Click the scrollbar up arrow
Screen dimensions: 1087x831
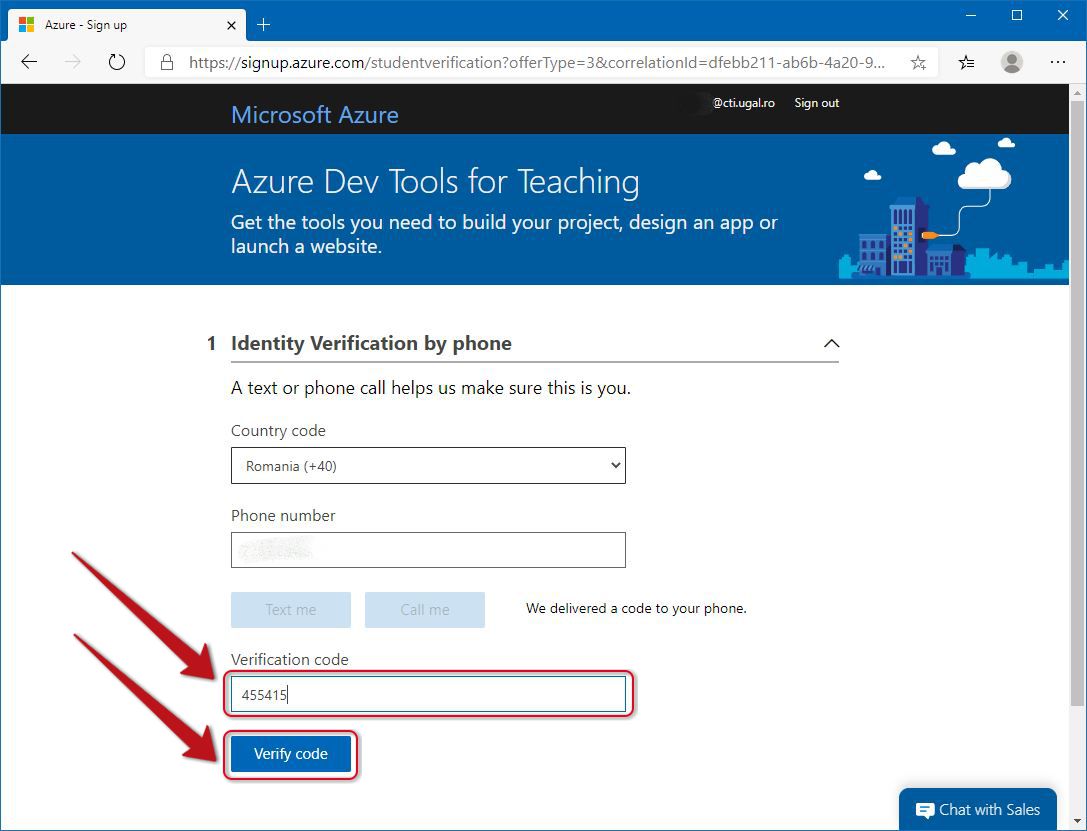click(x=1077, y=92)
